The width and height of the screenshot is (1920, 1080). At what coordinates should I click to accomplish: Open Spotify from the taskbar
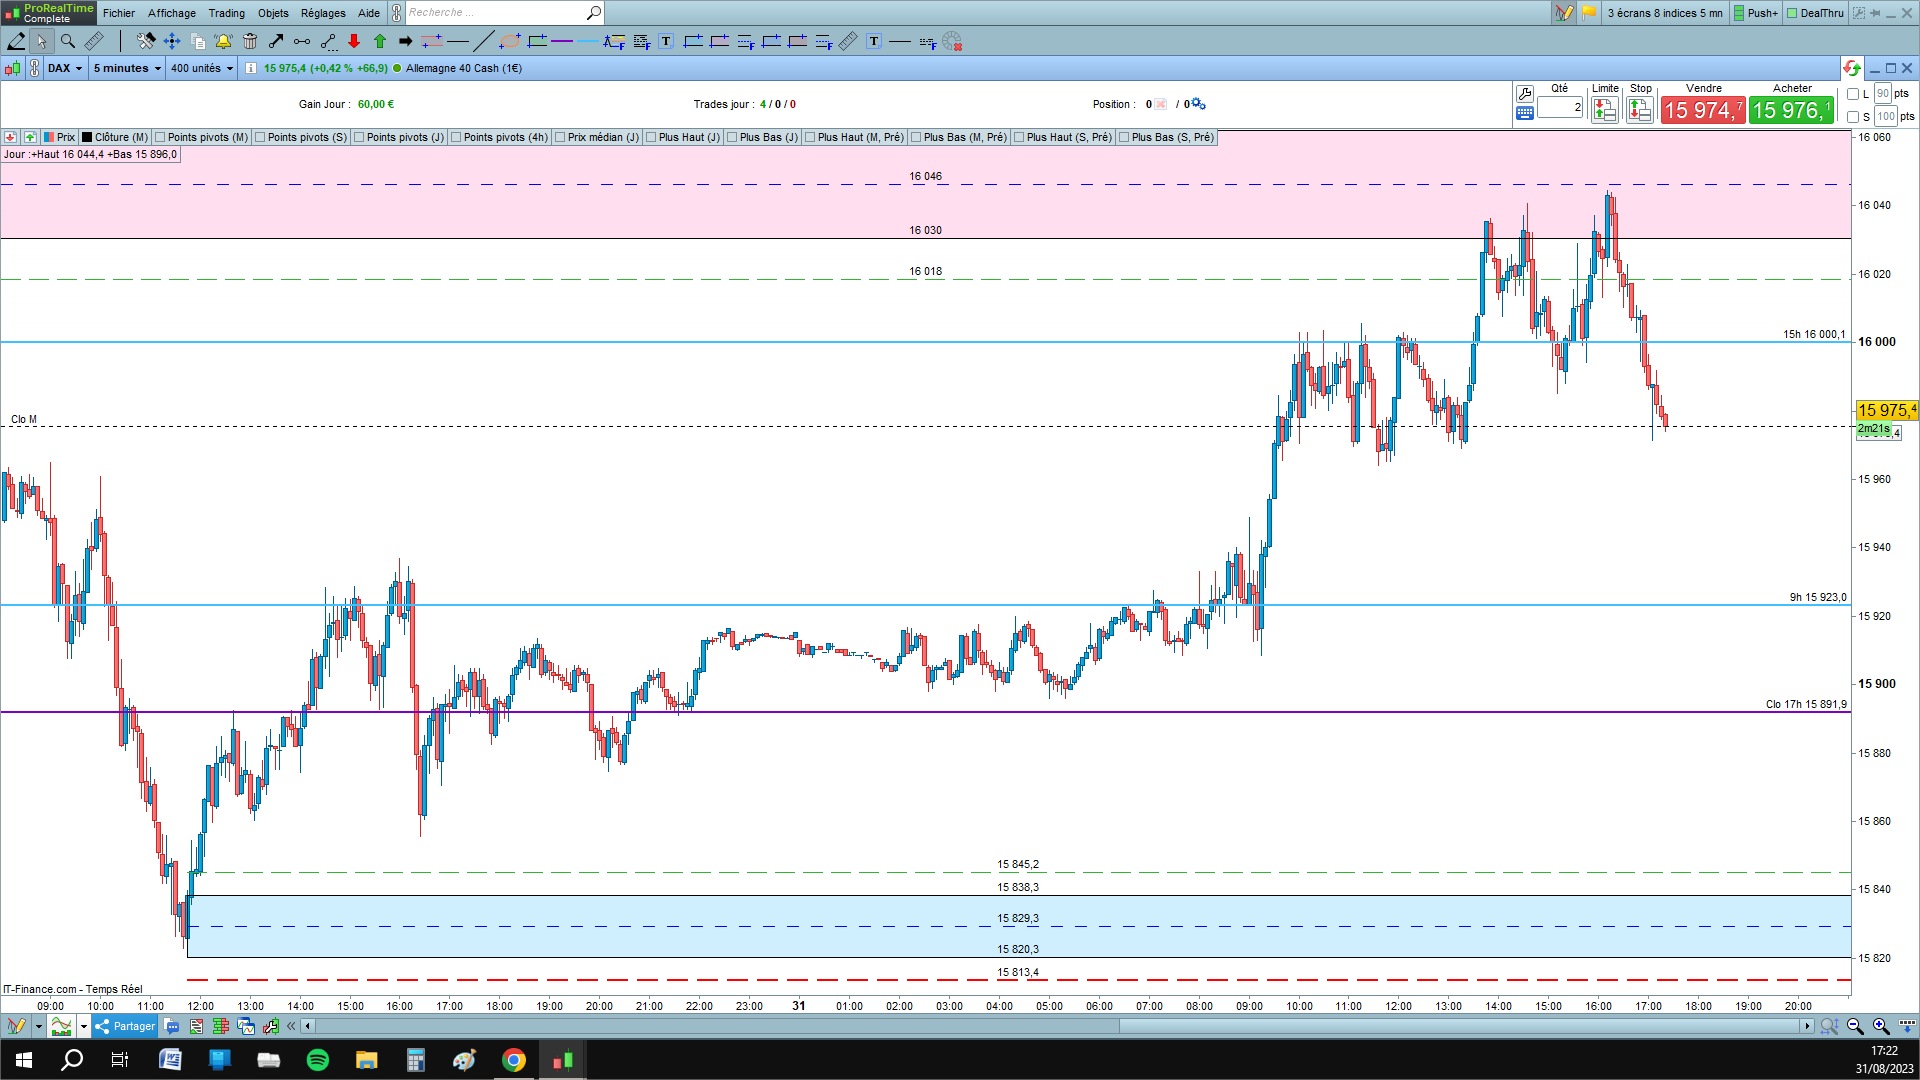318,1060
